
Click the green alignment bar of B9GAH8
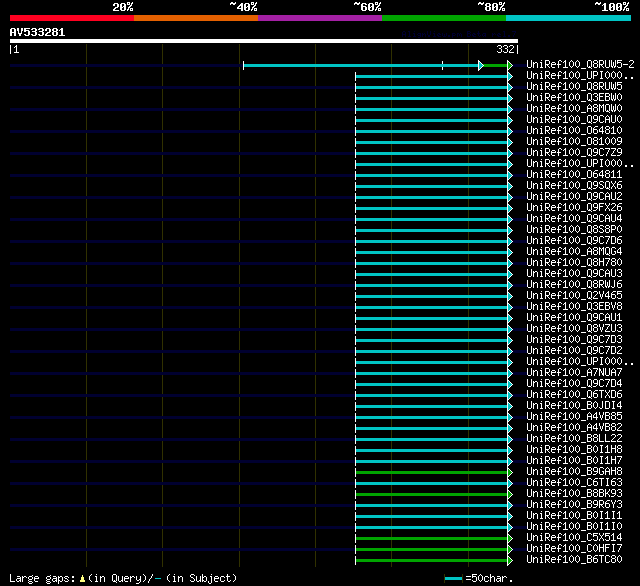pos(432,473)
